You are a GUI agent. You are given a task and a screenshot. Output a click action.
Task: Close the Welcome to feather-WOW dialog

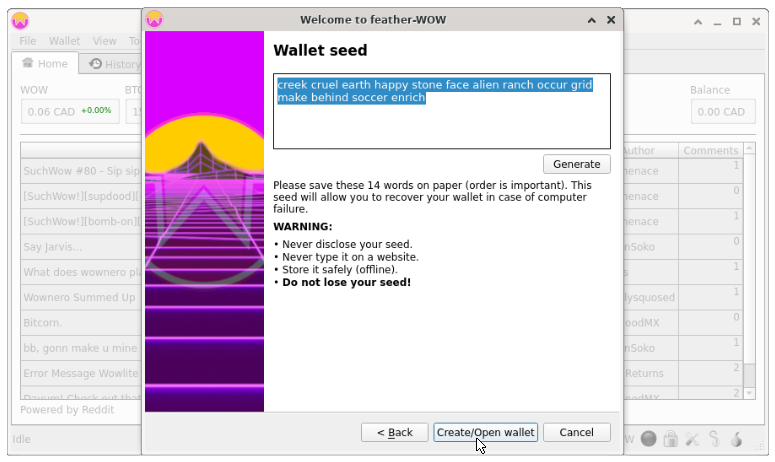(x=611, y=20)
